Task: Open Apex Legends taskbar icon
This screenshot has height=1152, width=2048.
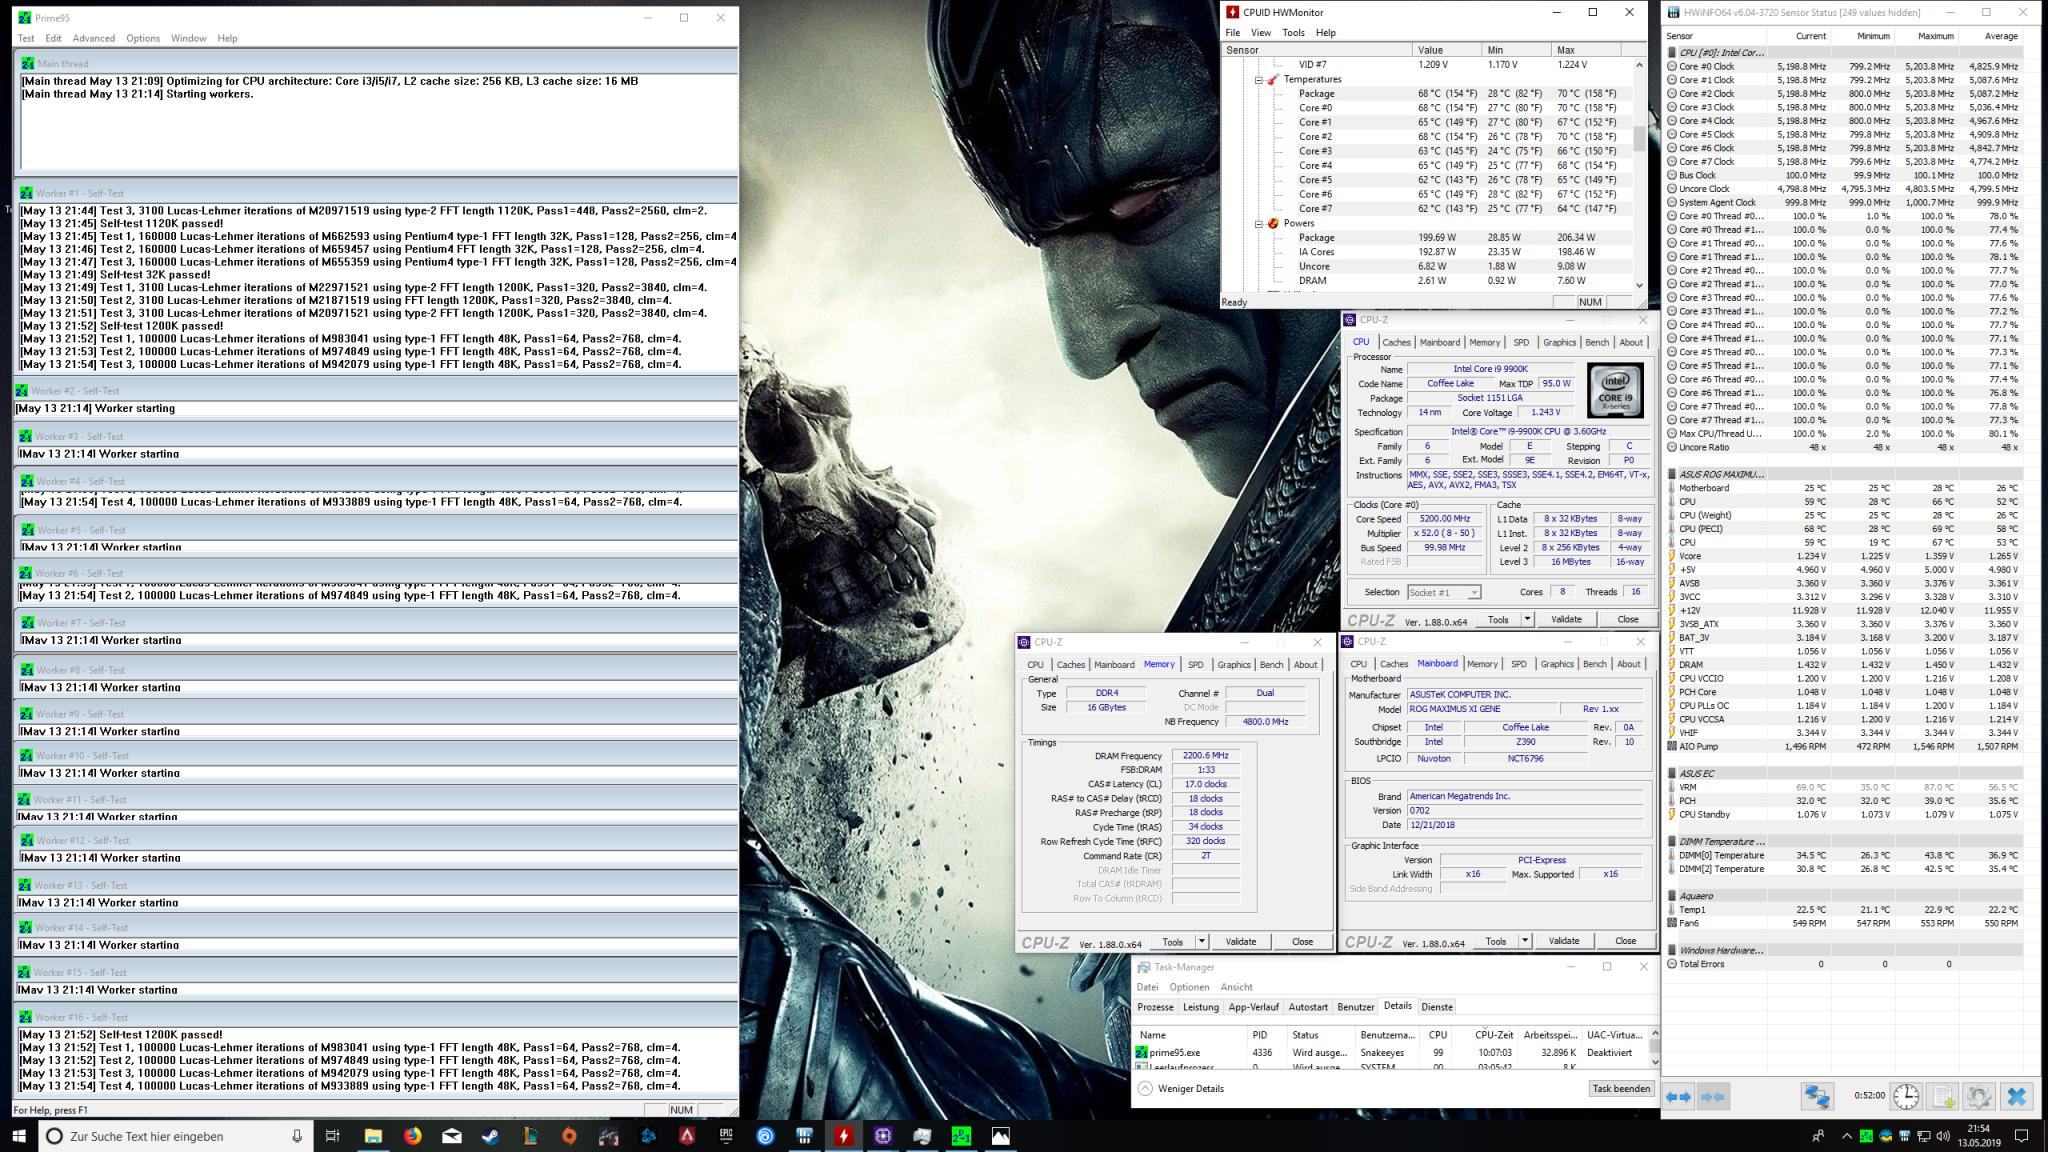Action: [687, 1136]
